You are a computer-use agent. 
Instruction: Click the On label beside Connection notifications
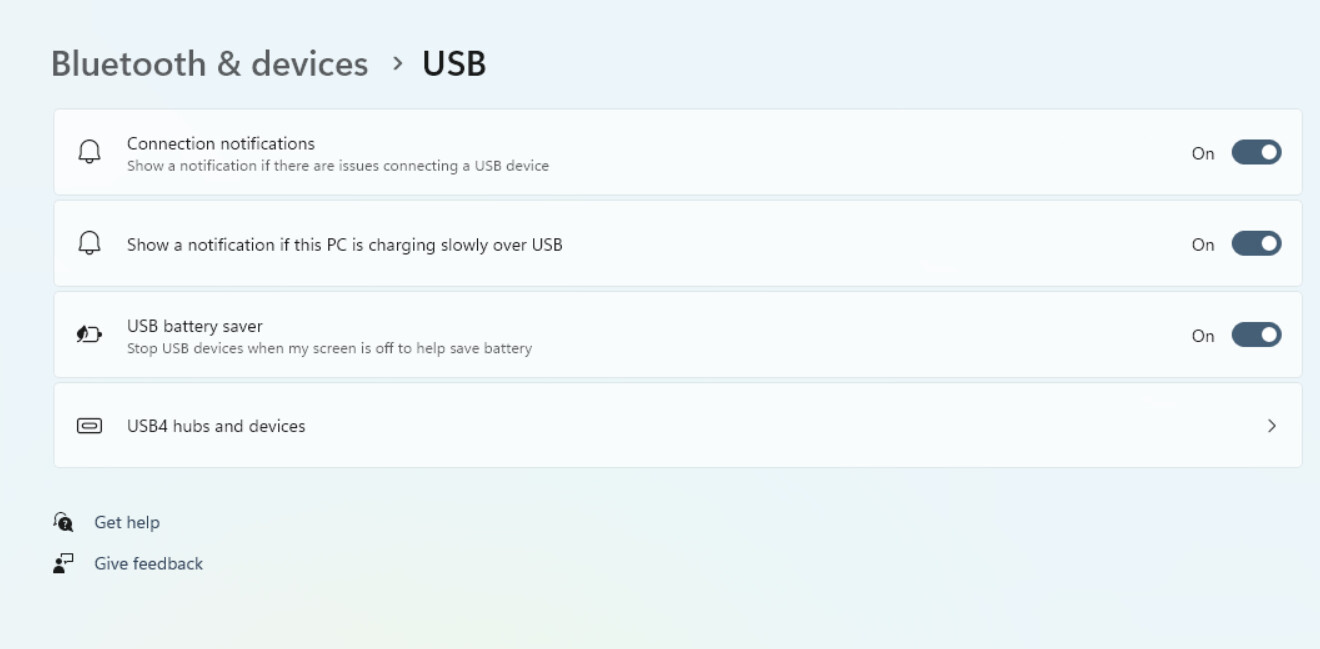point(1203,154)
